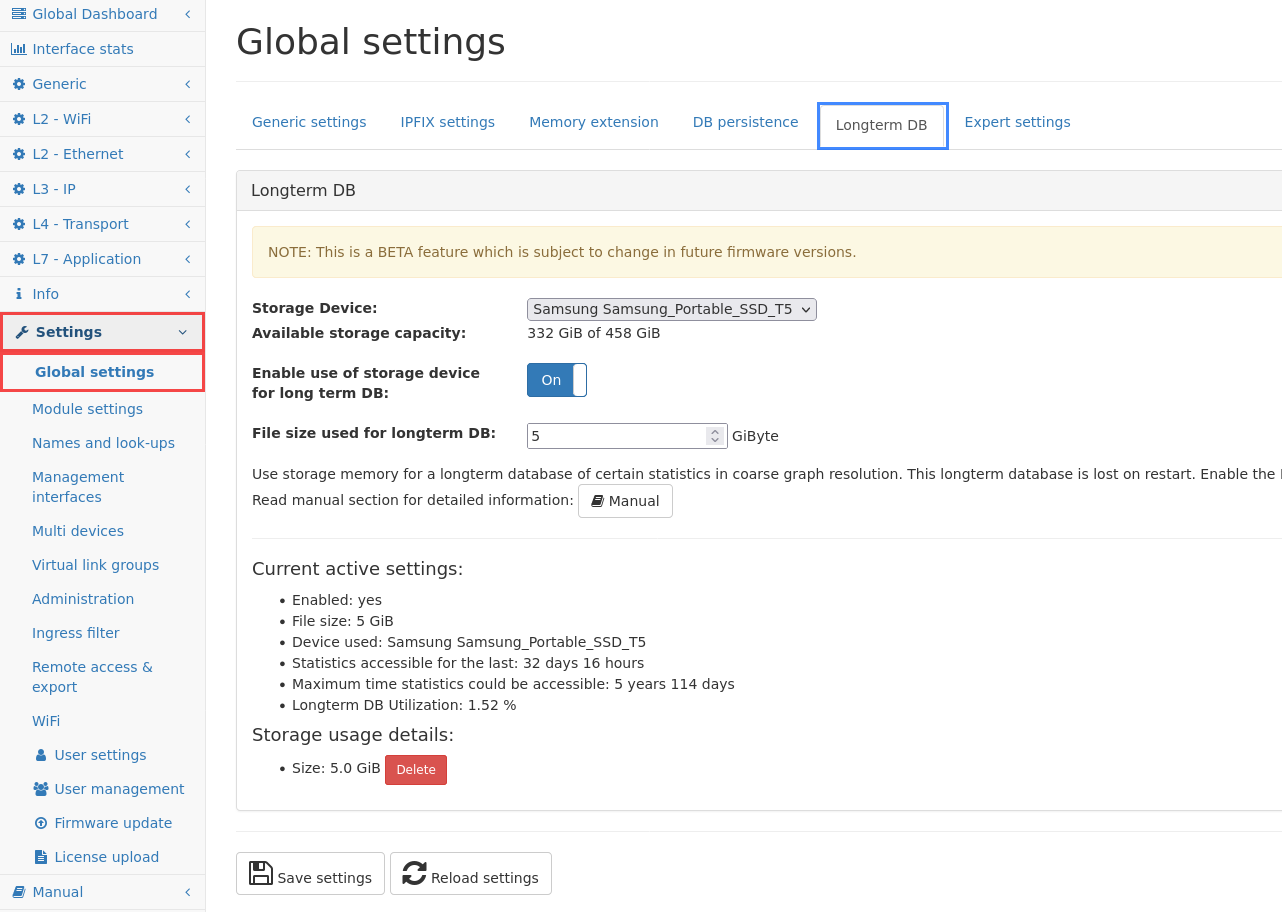Click the User settings person icon

tap(41, 755)
